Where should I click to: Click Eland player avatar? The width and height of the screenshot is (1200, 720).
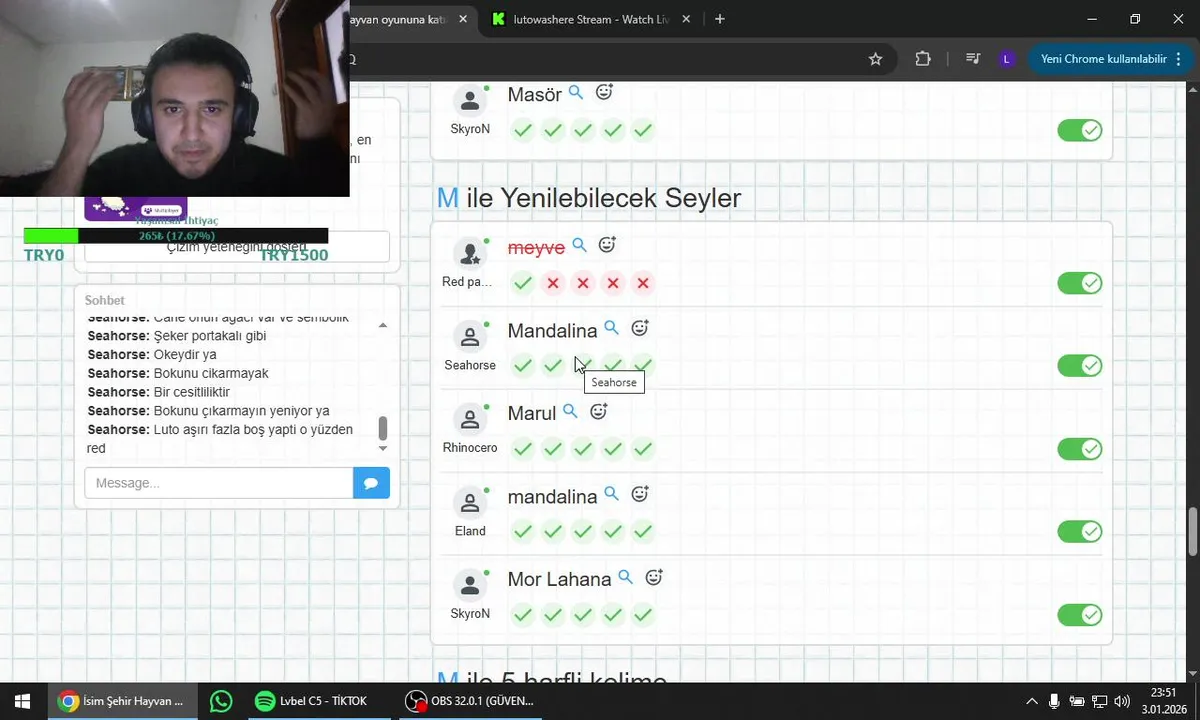click(470, 502)
